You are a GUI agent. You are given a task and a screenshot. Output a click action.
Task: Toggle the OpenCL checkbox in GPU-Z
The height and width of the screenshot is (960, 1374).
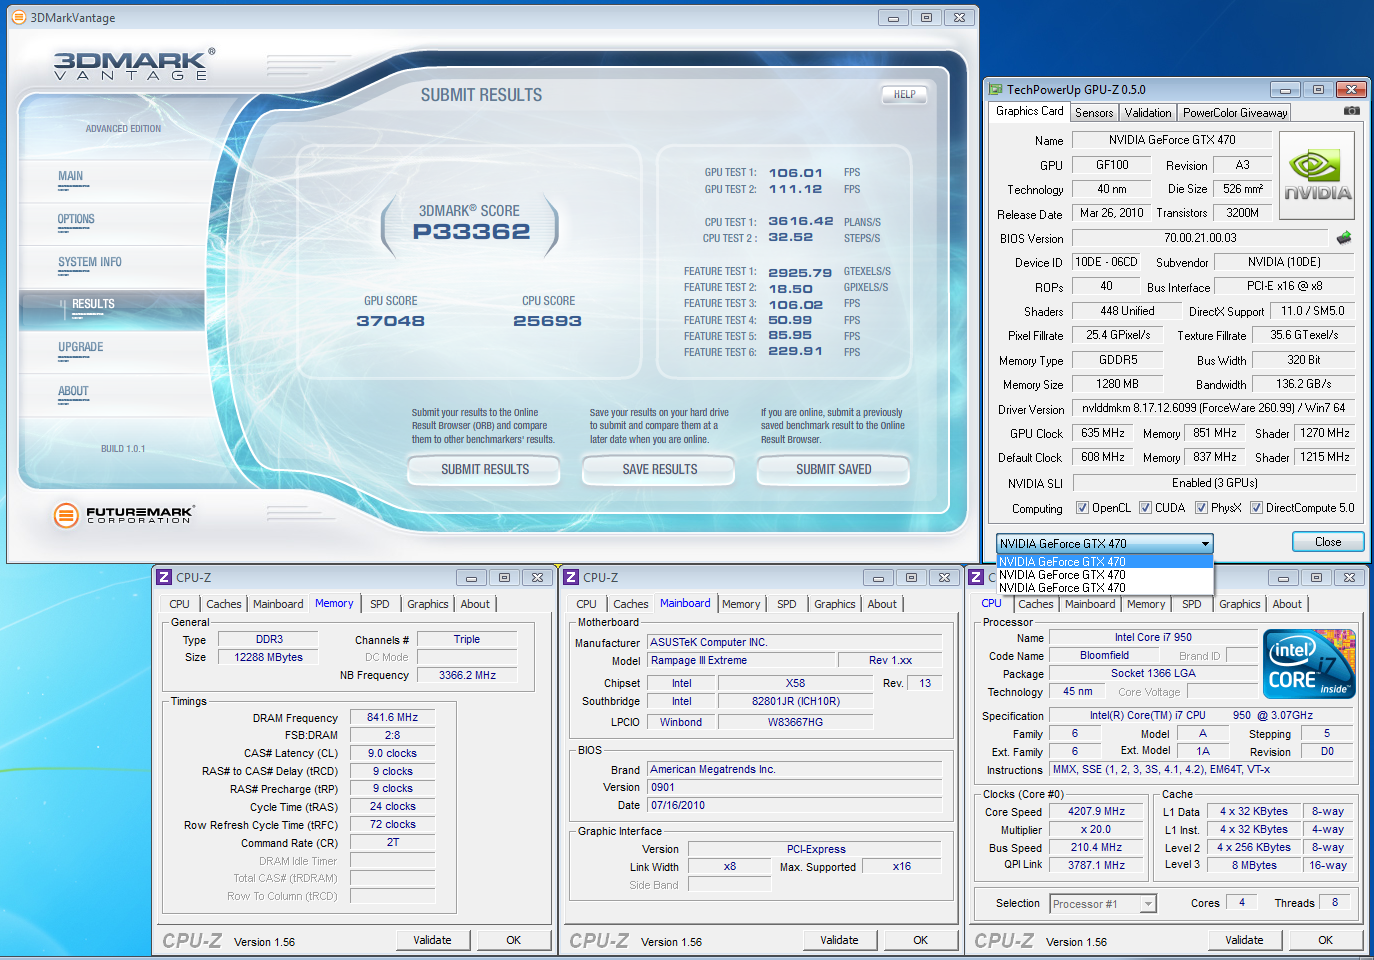1082,508
